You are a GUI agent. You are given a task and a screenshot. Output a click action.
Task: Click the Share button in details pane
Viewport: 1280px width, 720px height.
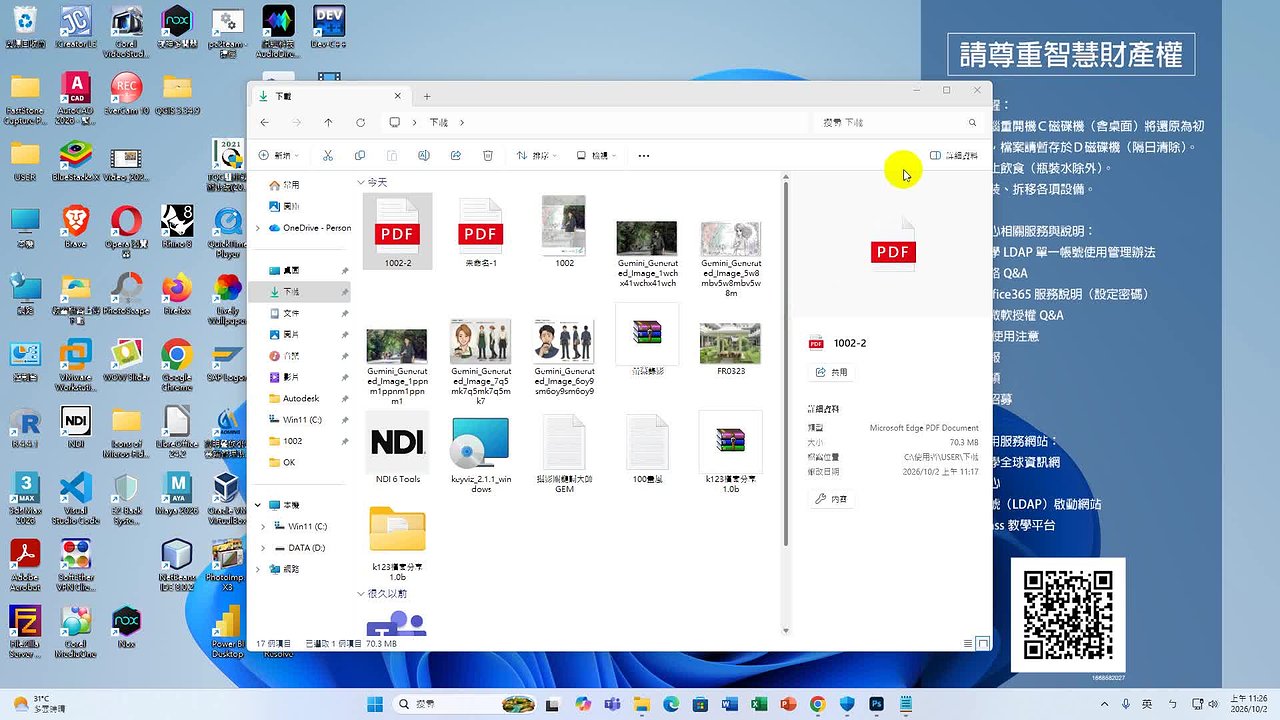pos(831,372)
